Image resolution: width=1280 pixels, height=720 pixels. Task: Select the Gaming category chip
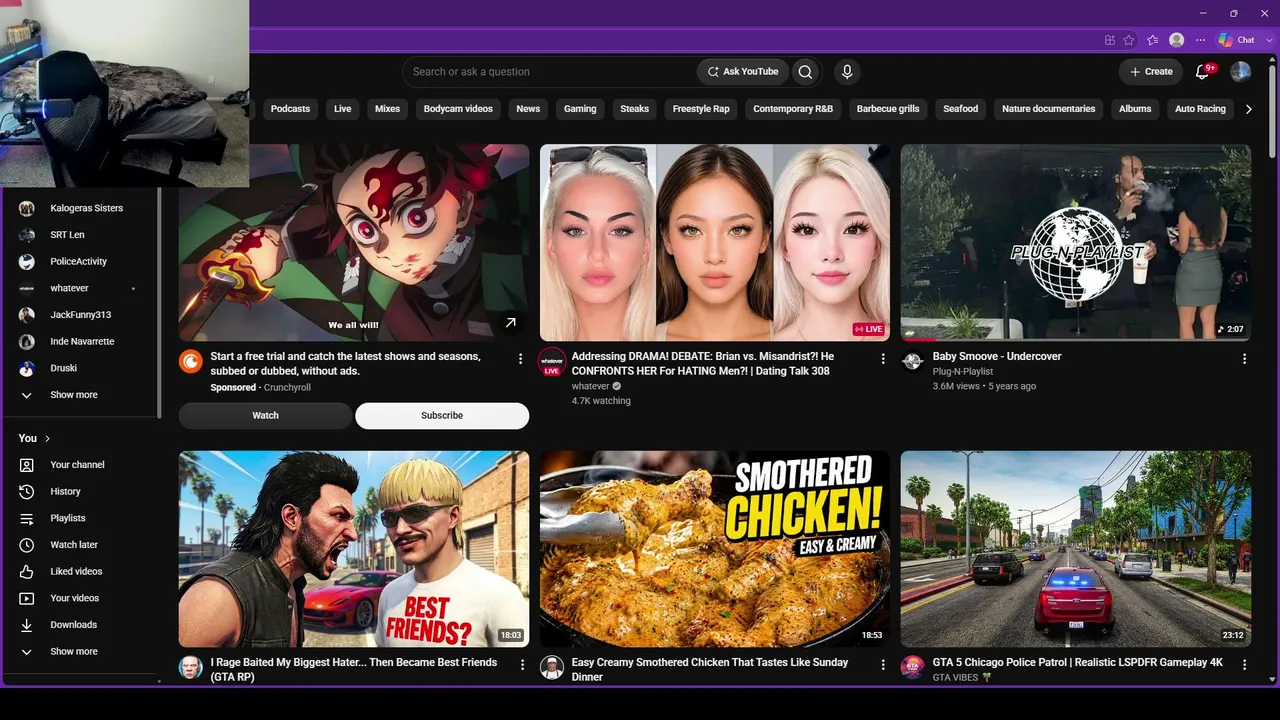click(580, 109)
